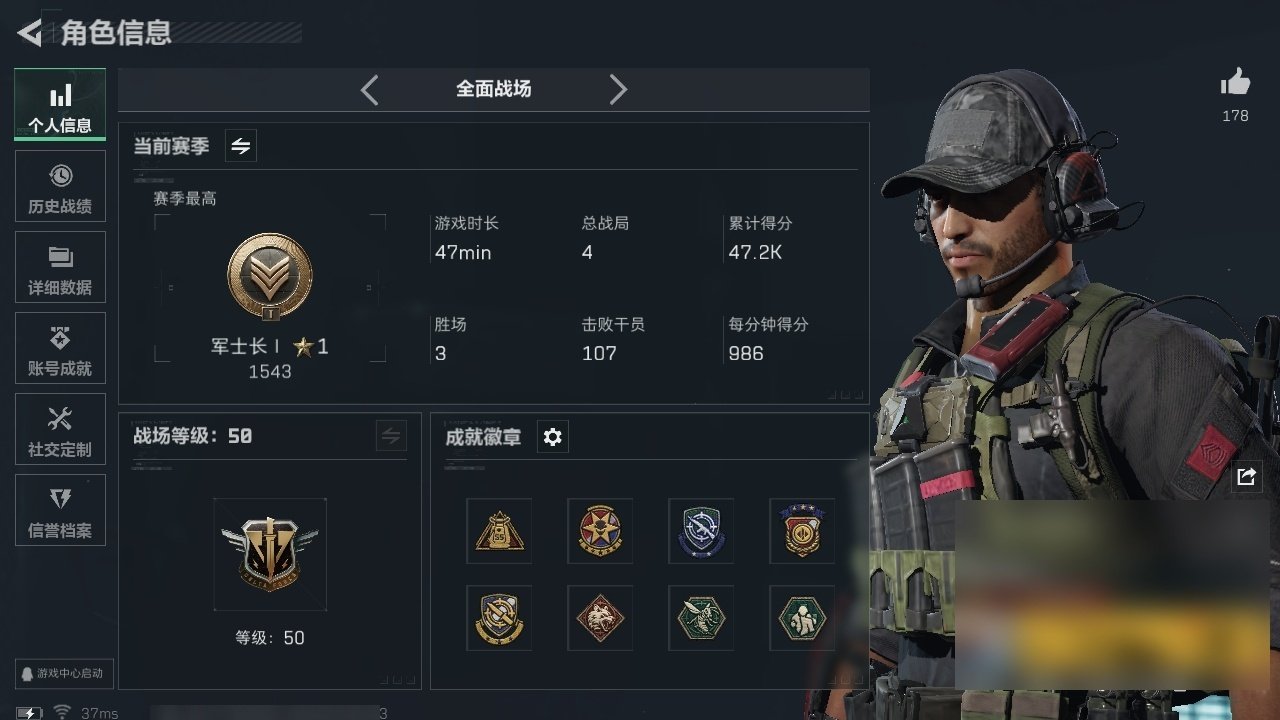This screenshot has width=1280, height=720.
Task: Select the yellow triangle S5 badge
Action: click(499, 531)
